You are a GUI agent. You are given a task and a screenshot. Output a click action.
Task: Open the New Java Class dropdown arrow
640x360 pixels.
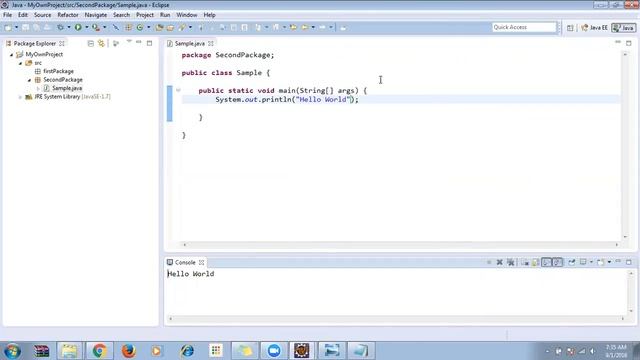tap(149, 27)
